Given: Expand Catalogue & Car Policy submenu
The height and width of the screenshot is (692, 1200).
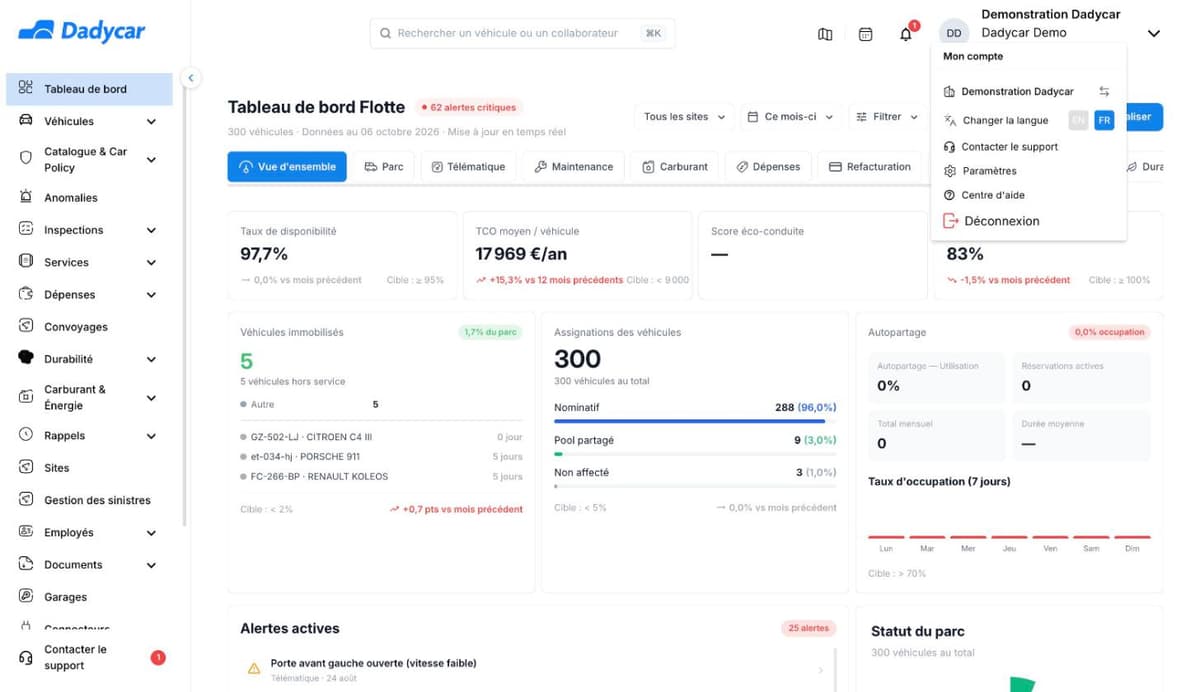Looking at the screenshot, I should (x=151, y=160).
